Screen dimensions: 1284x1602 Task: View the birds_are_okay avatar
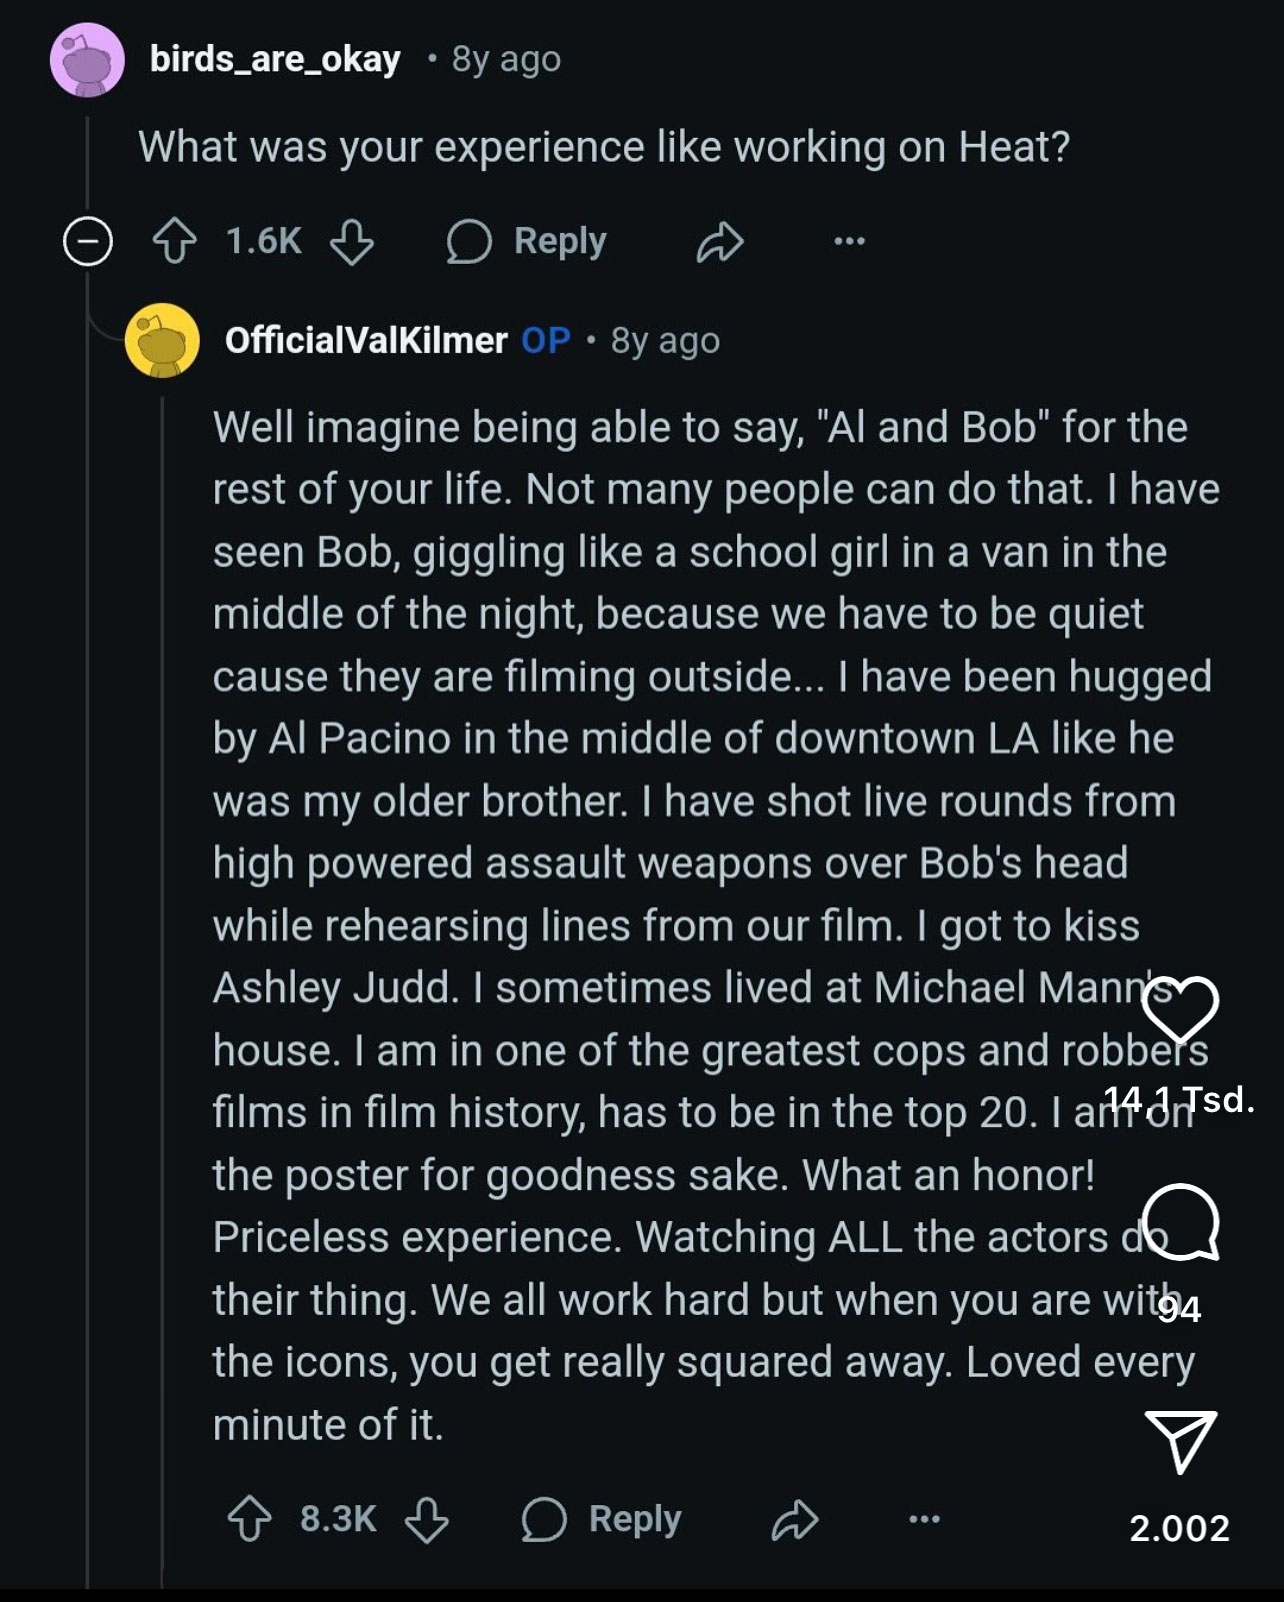coord(88,61)
